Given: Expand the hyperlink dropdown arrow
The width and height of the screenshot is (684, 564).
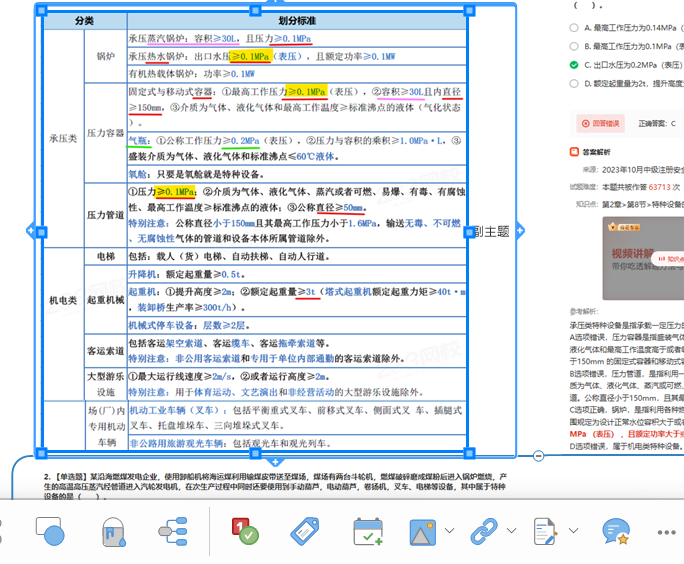Looking at the screenshot, I should [511, 530].
